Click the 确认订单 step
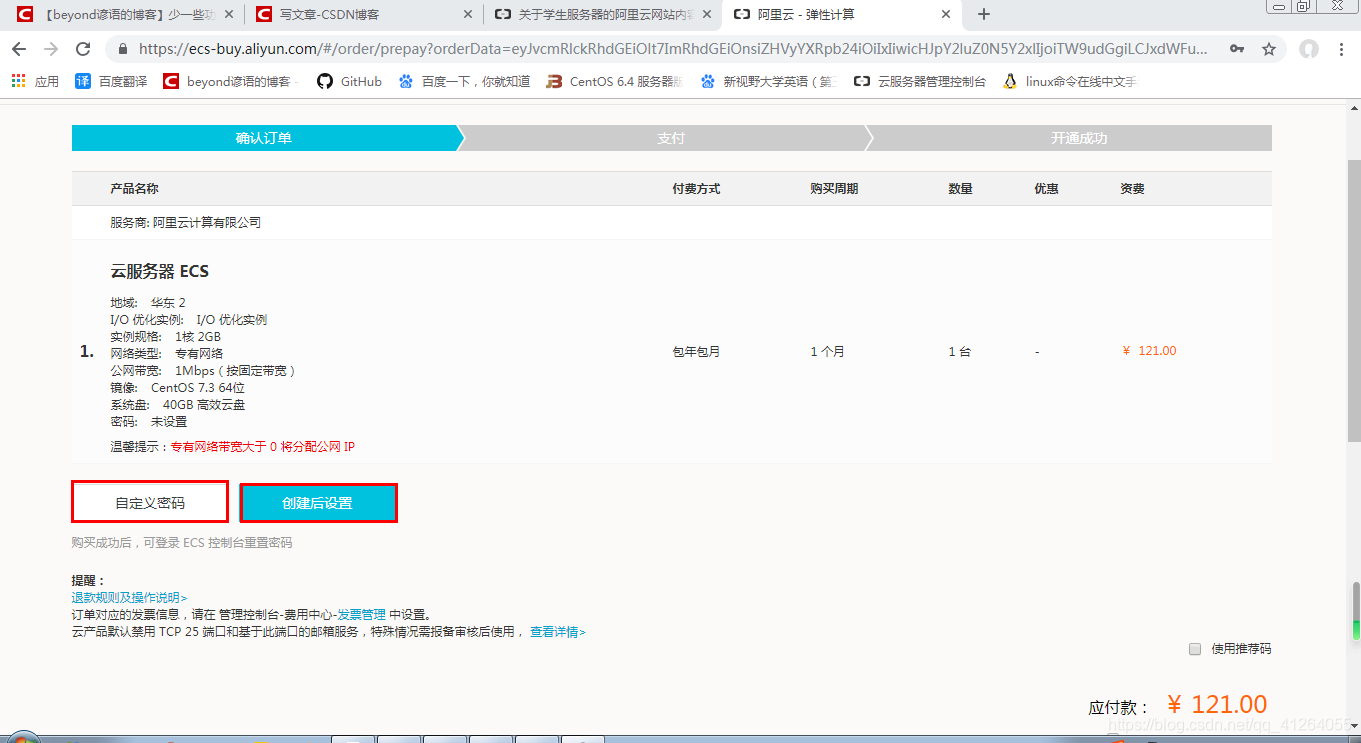The height and width of the screenshot is (743, 1361). tap(264, 138)
